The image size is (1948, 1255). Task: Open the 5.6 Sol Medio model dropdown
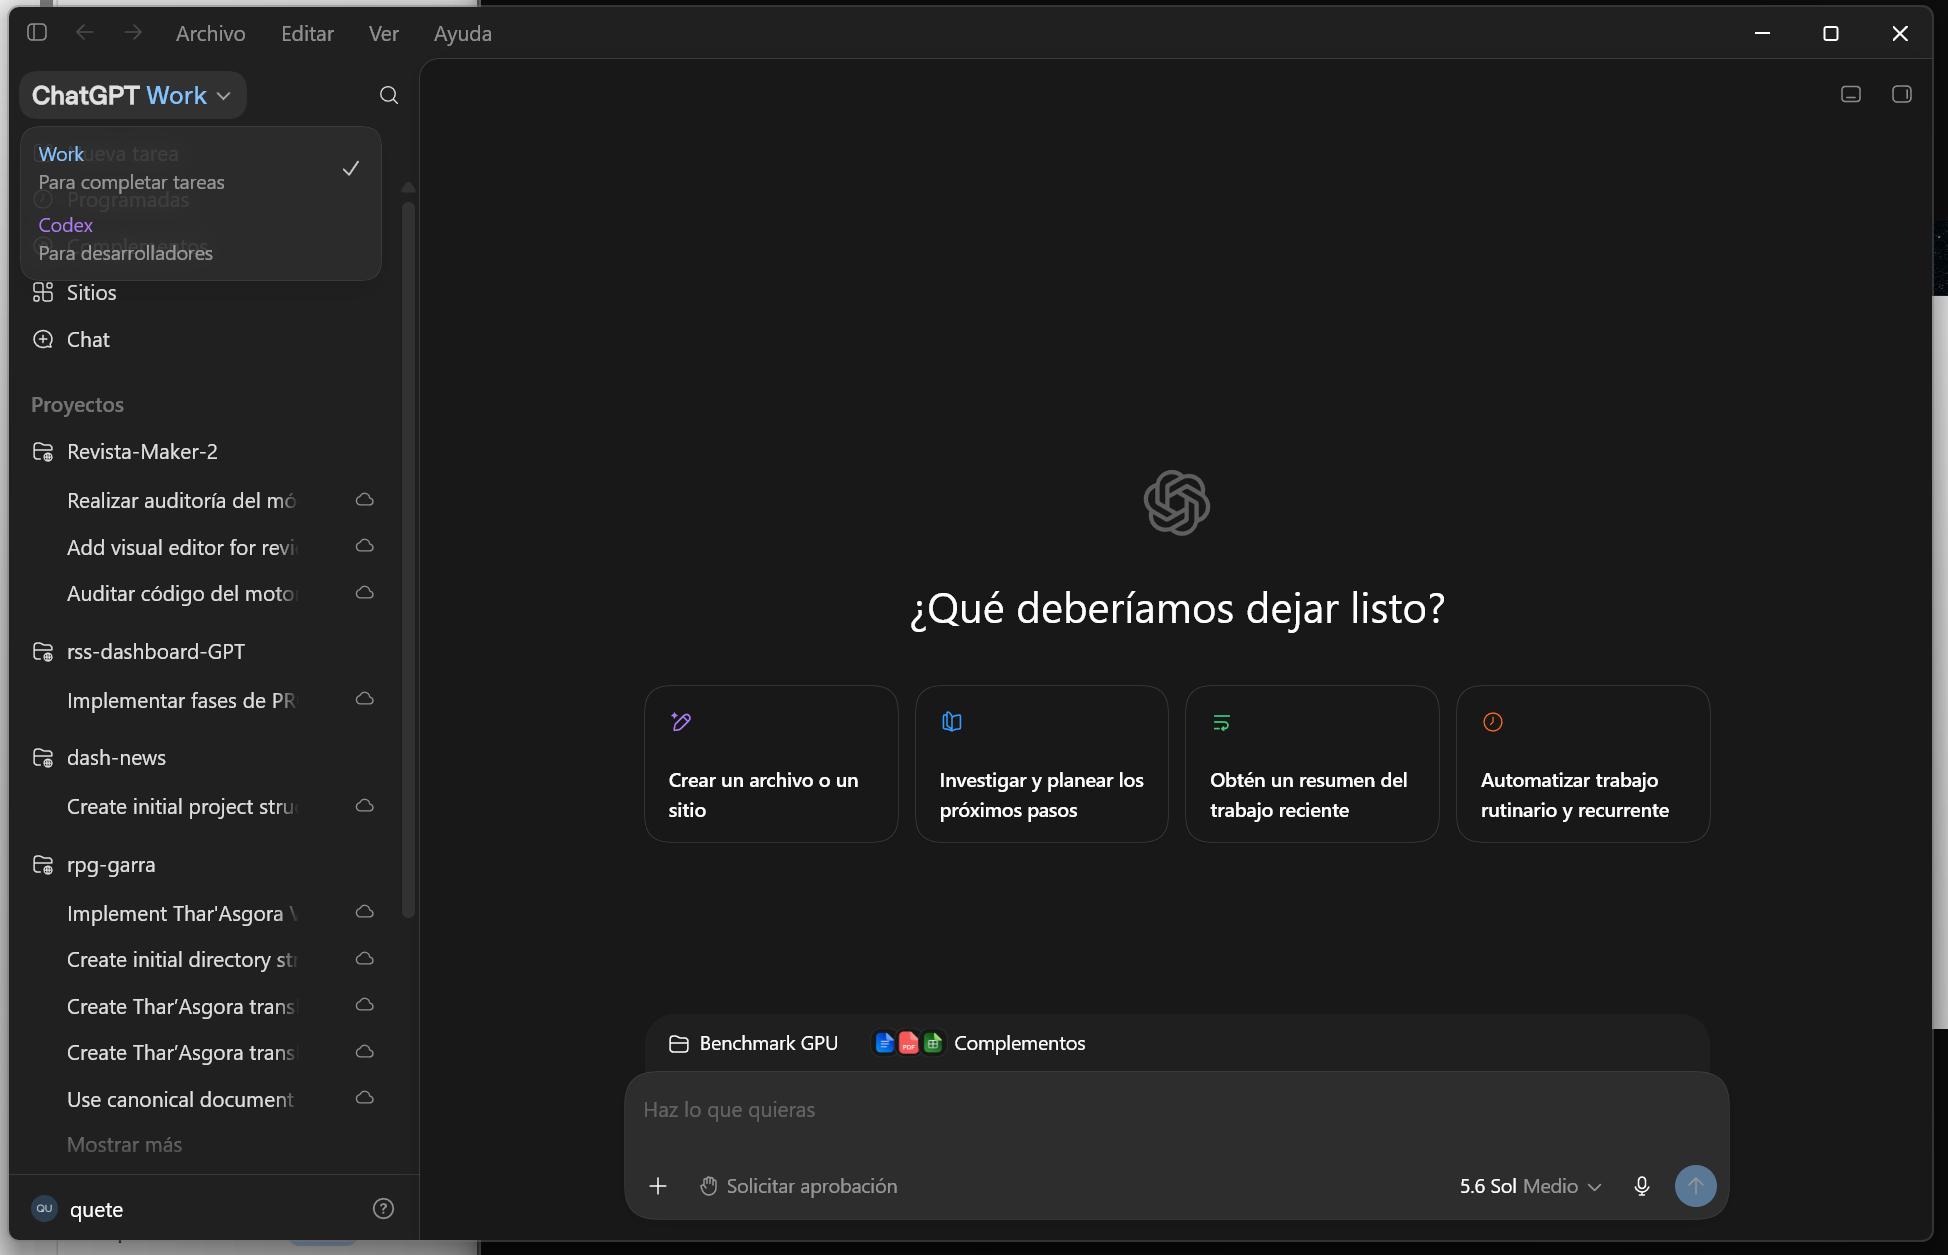click(x=1530, y=1186)
